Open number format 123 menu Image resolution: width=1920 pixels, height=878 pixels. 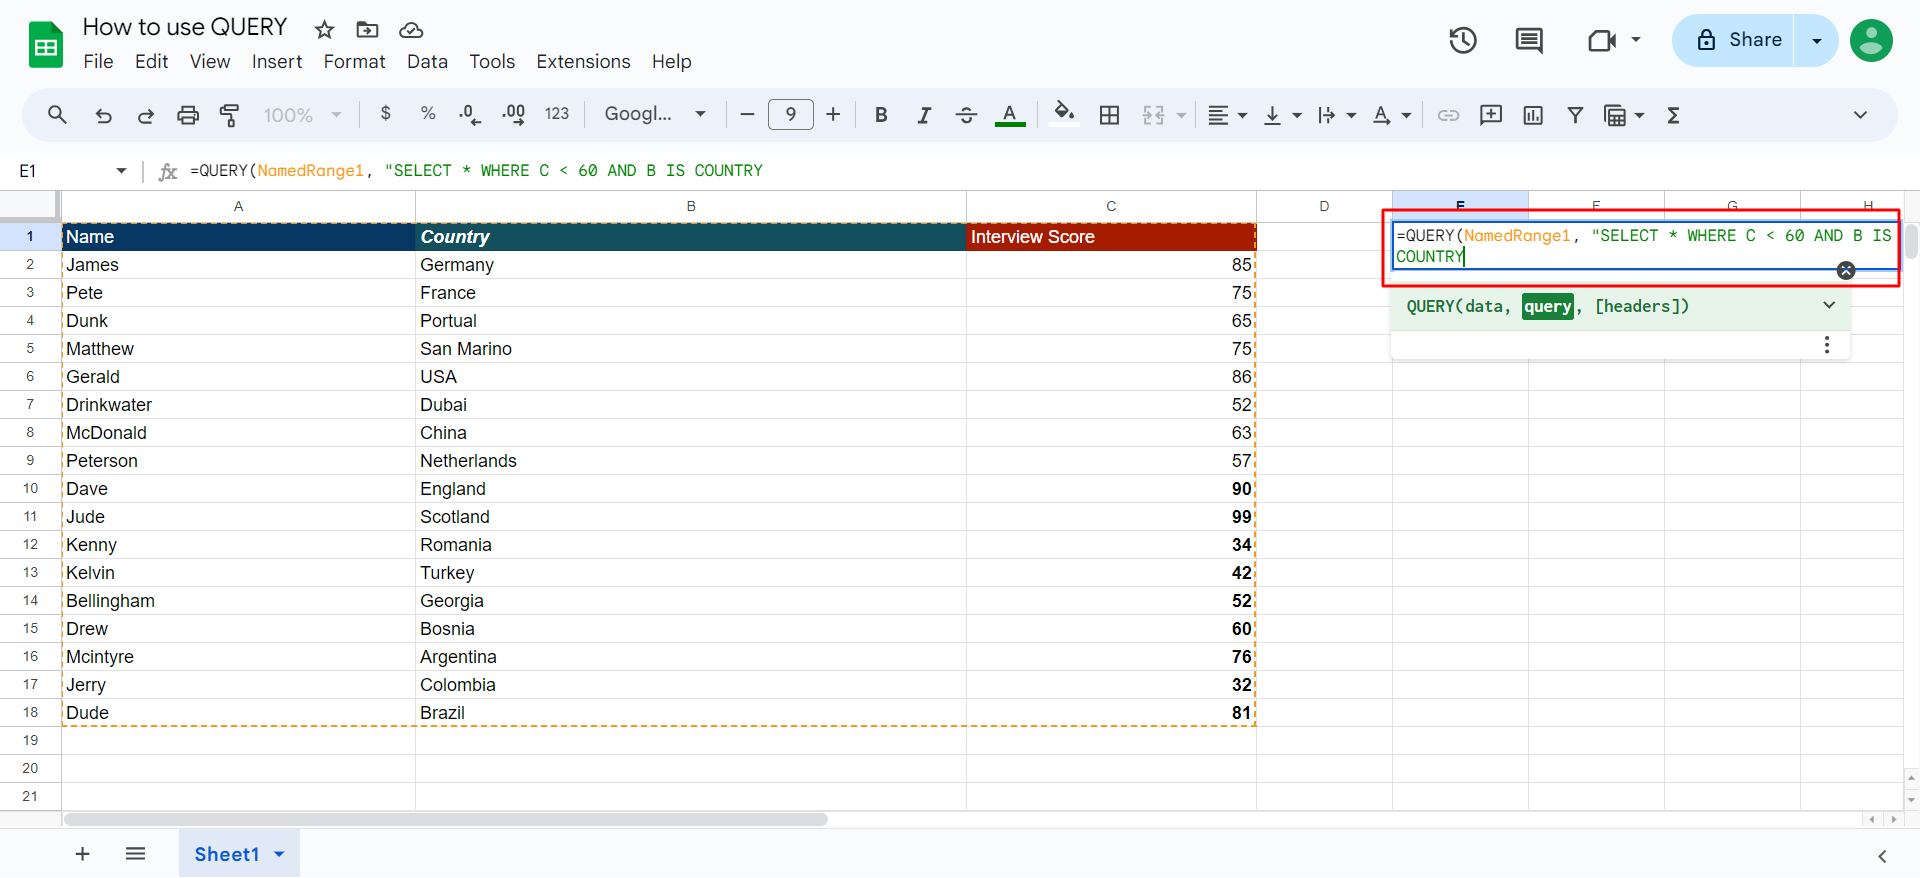[x=557, y=114]
